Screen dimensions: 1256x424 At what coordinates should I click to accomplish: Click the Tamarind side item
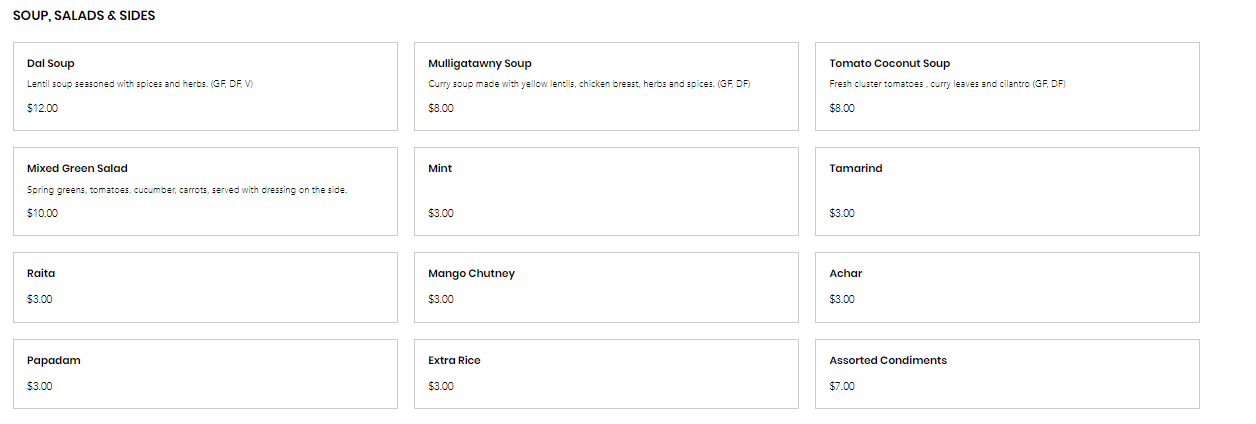click(855, 168)
